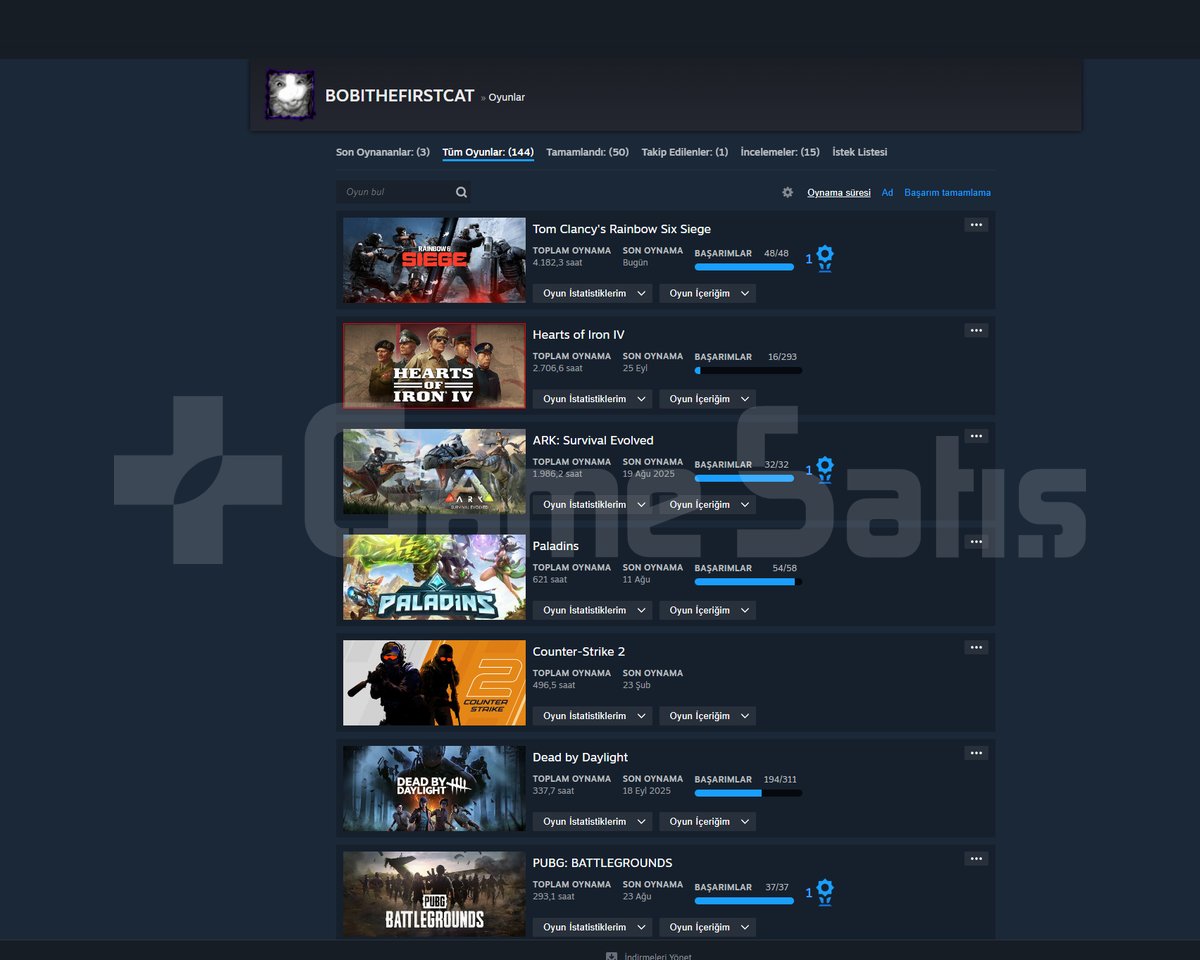Open Dead by Daylight title link
The width and height of the screenshot is (1200, 960).
pyautogui.click(x=580, y=757)
